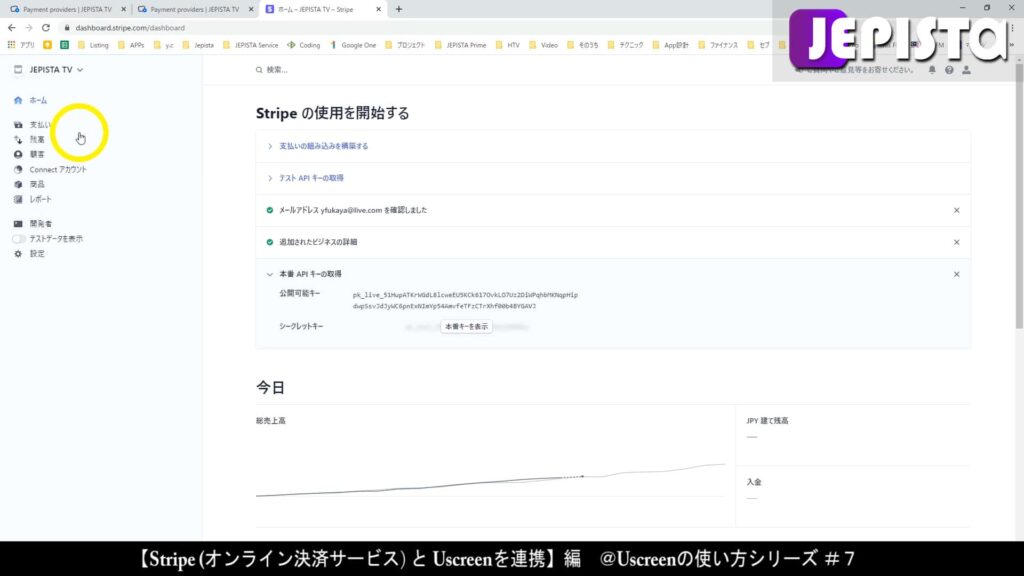Viewport: 1024px width, 576px height.
Task: Switch to the first Payment providers tab
Action: tap(66, 9)
